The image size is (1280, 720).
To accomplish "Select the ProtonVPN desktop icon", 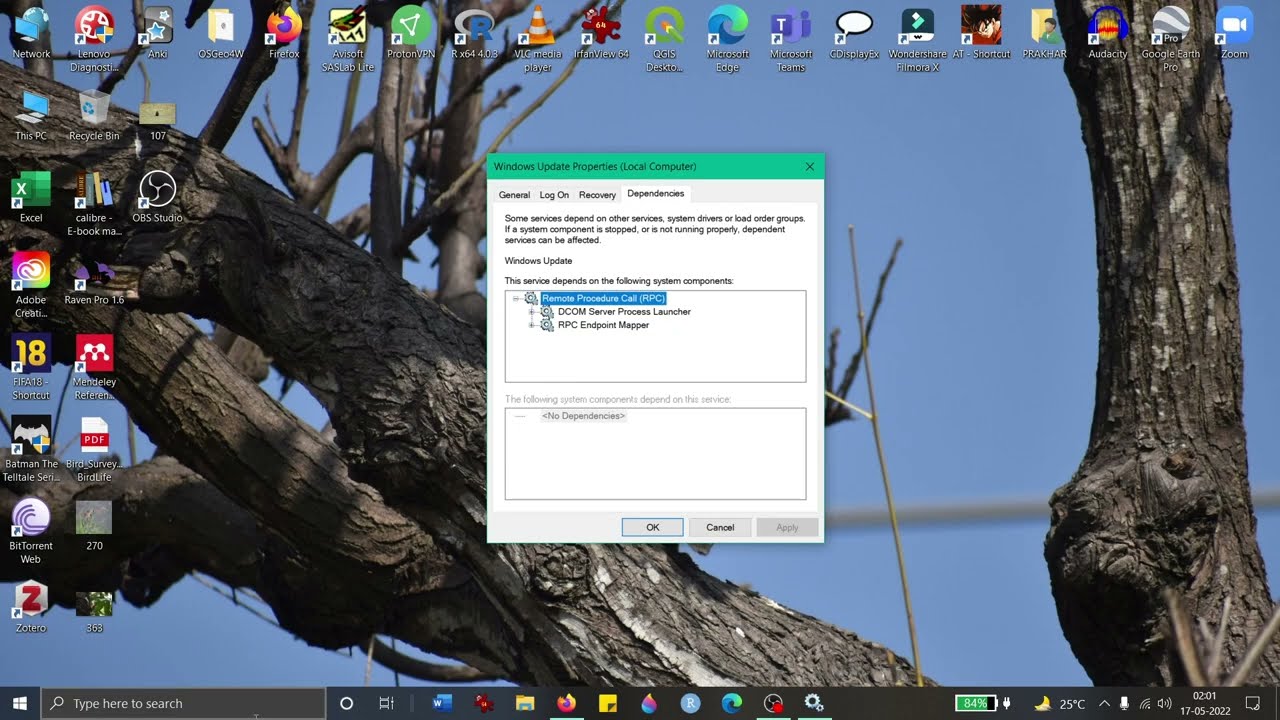I will click(411, 33).
